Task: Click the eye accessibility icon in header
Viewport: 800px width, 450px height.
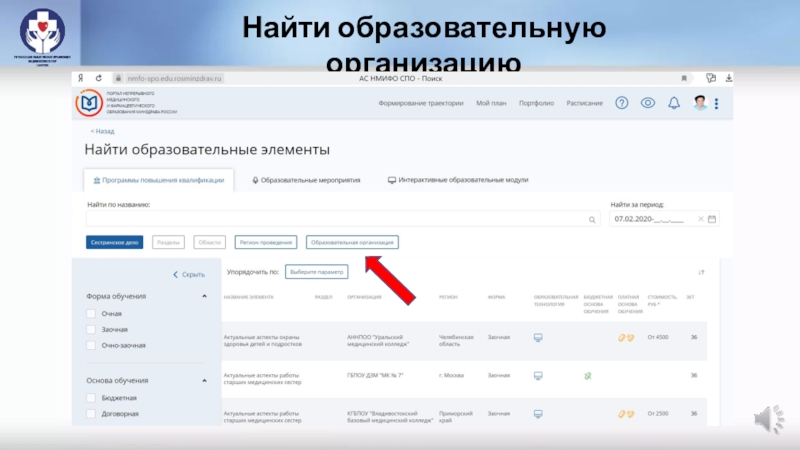Action: 648,103
